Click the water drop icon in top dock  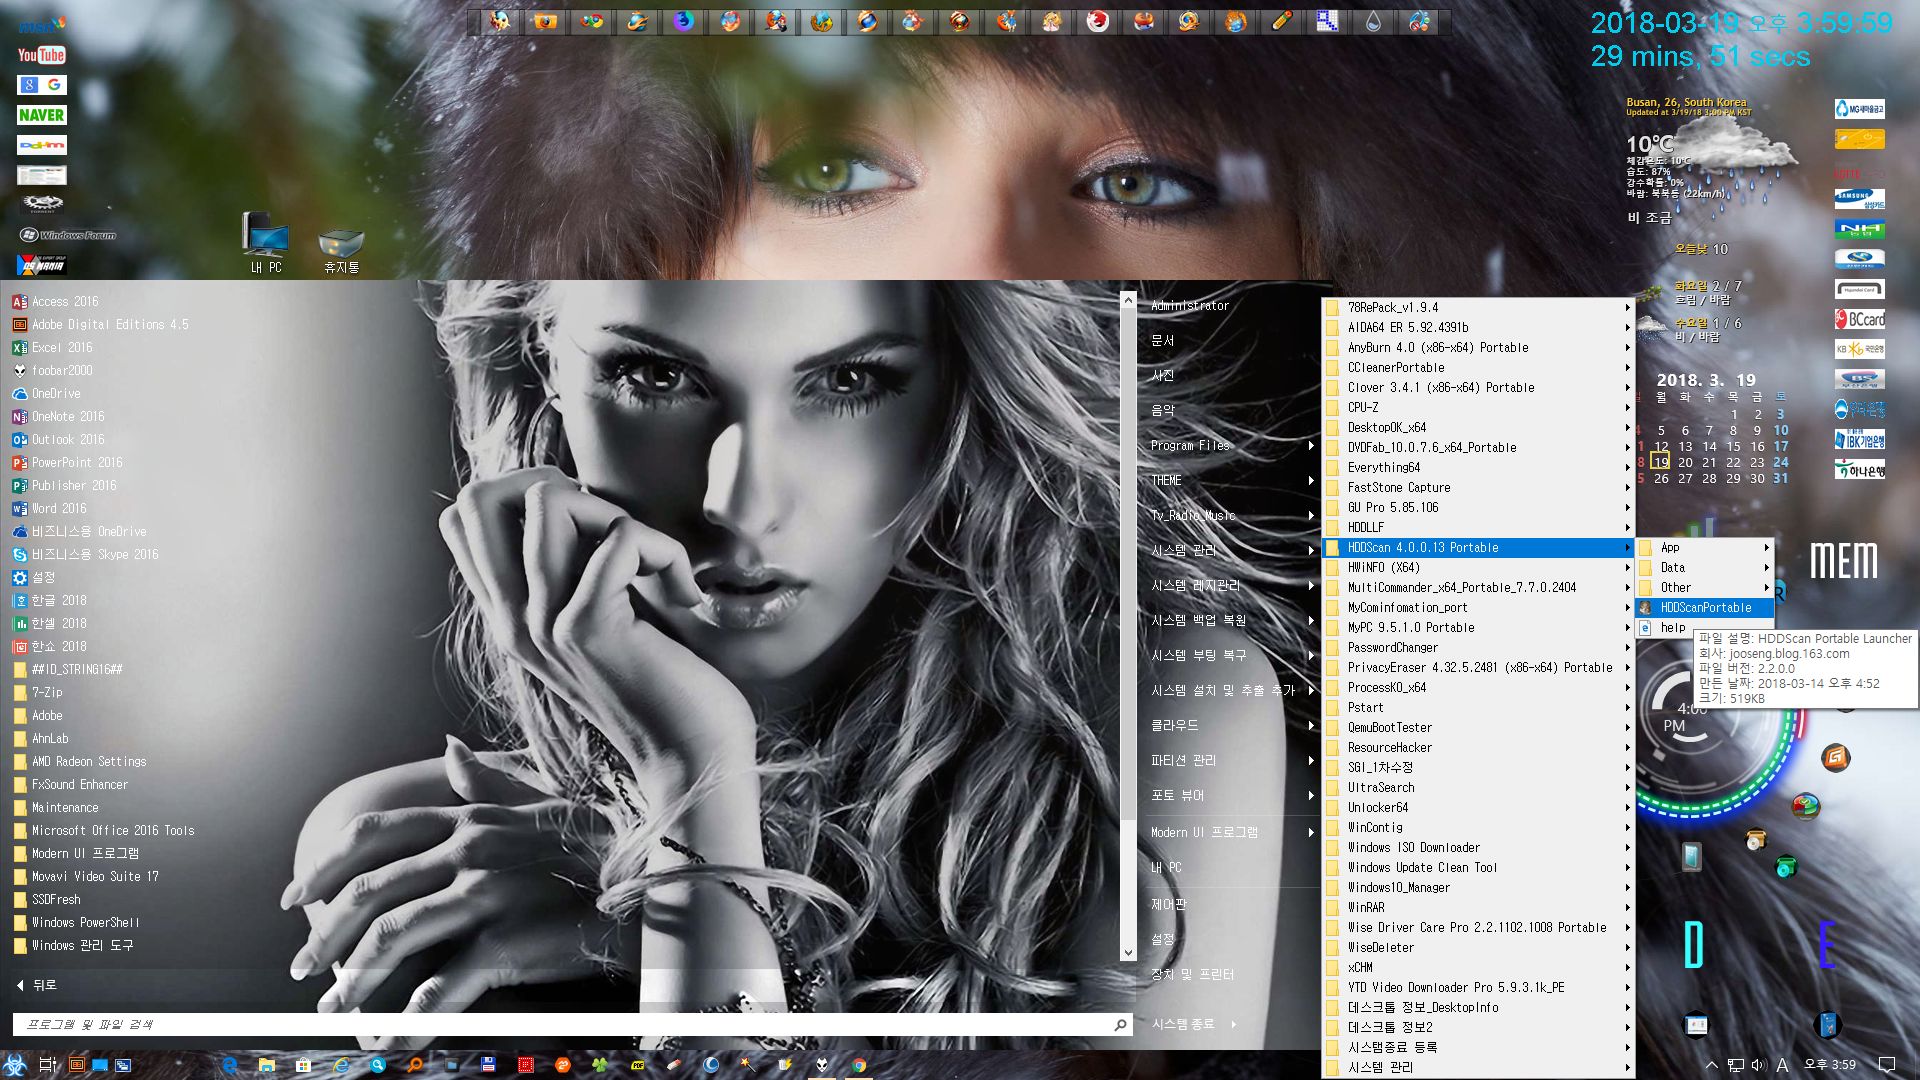(x=1373, y=21)
